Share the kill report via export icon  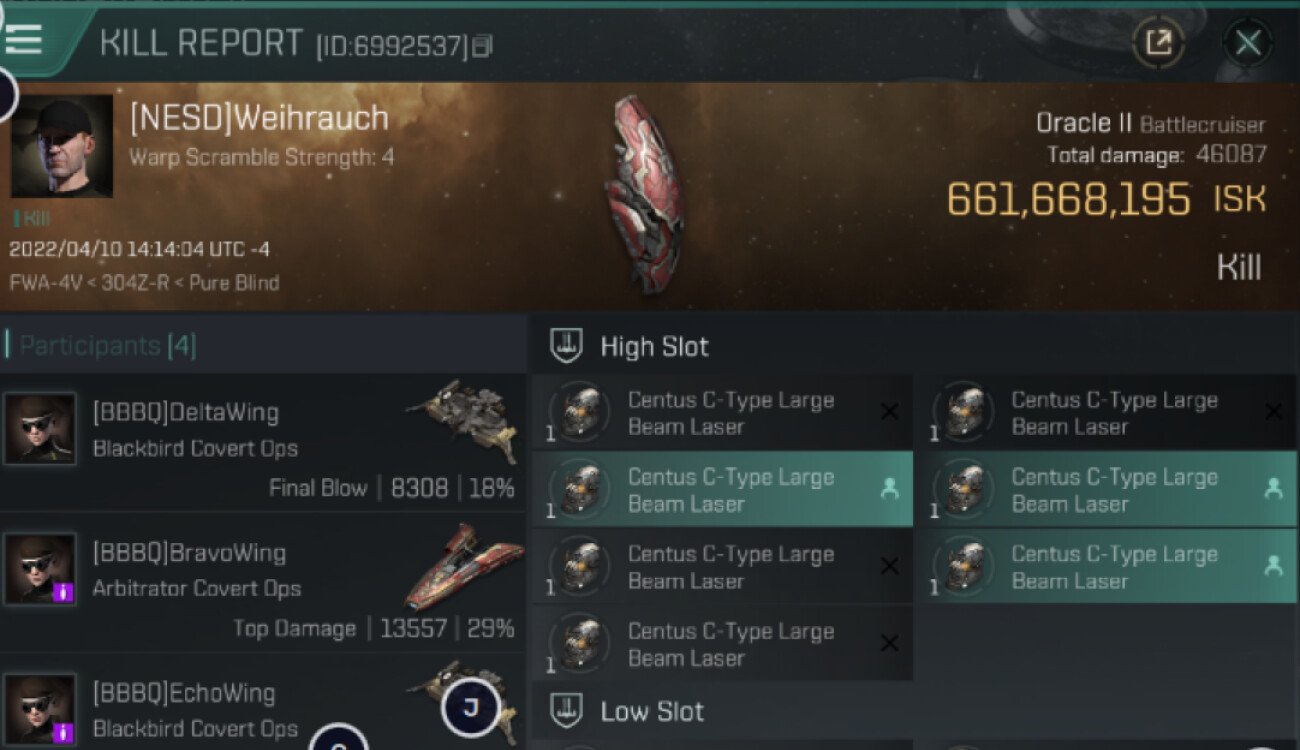coord(1158,42)
